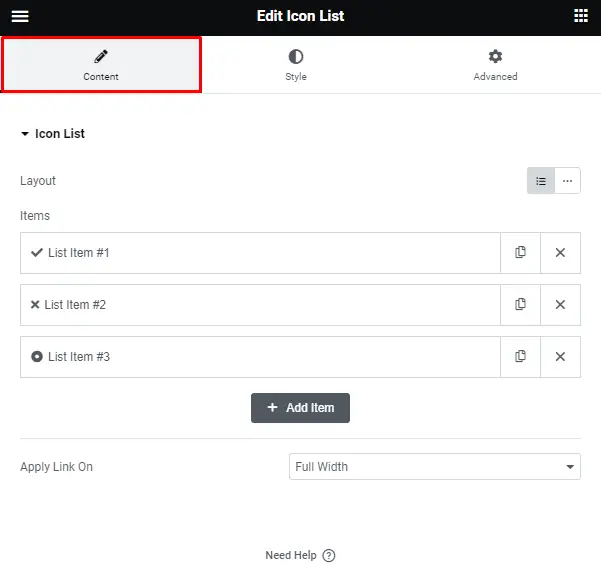Select the Content tab
The height and width of the screenshot is (586, 601).
pyautogui.click(x=101, y=65)
